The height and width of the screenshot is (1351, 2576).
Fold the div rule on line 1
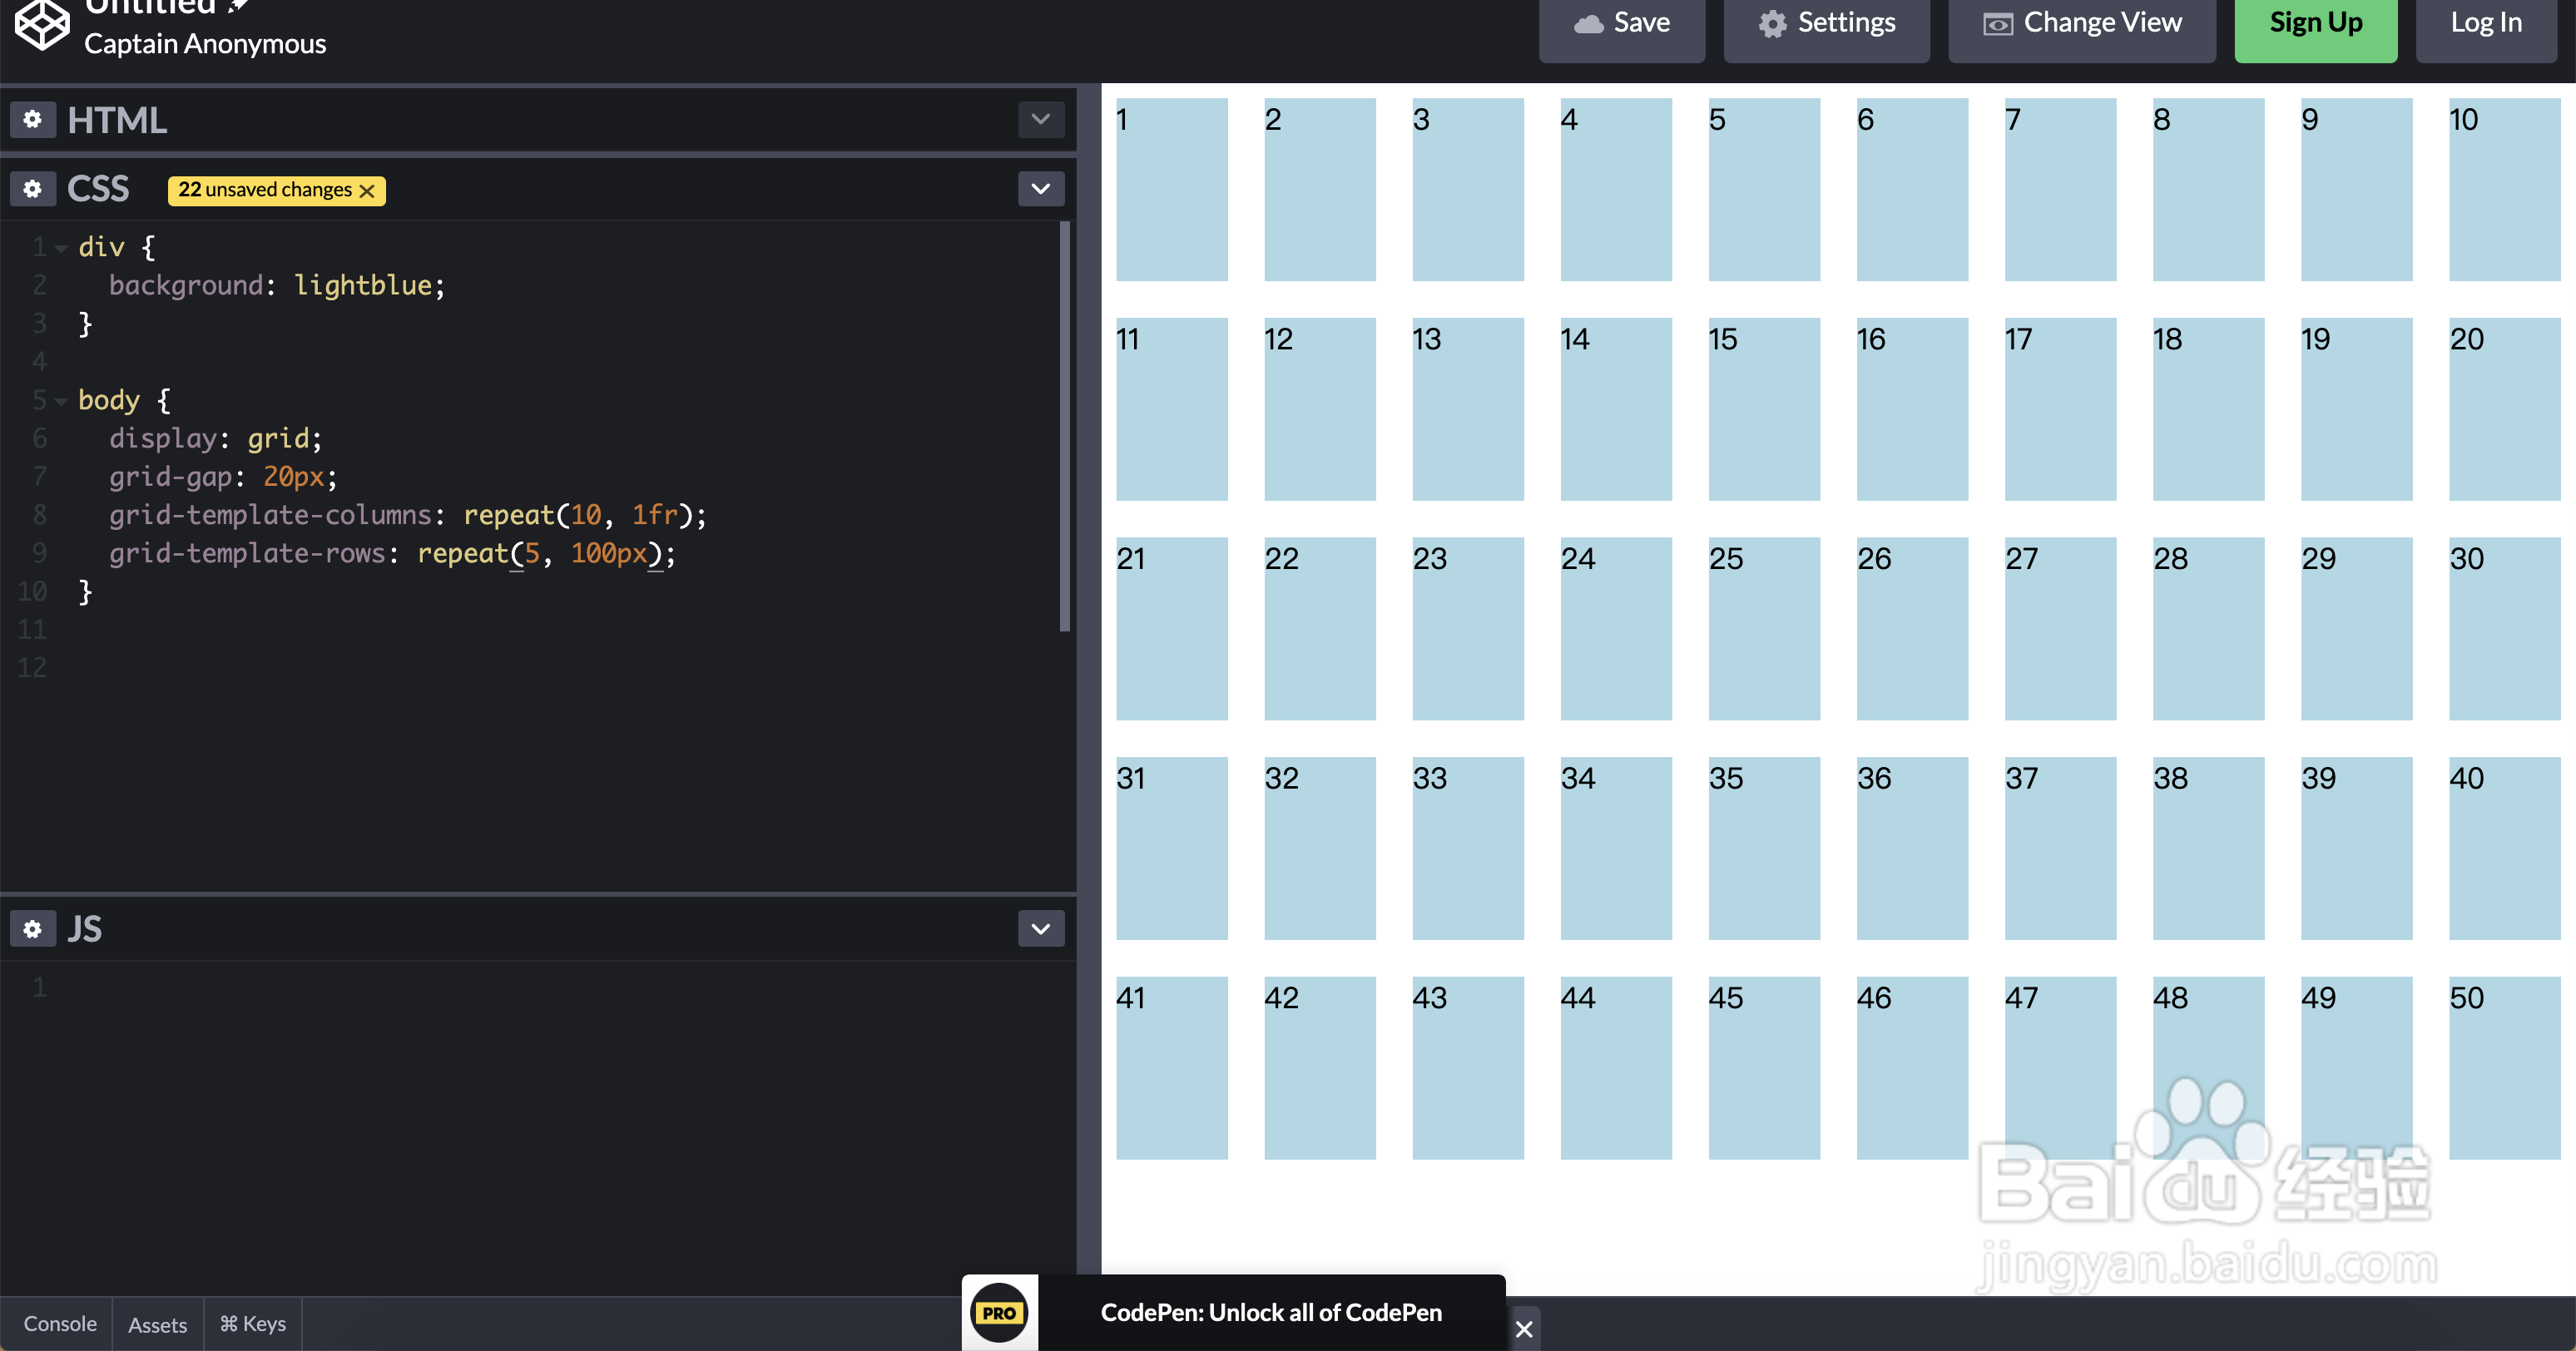[61, 248]
